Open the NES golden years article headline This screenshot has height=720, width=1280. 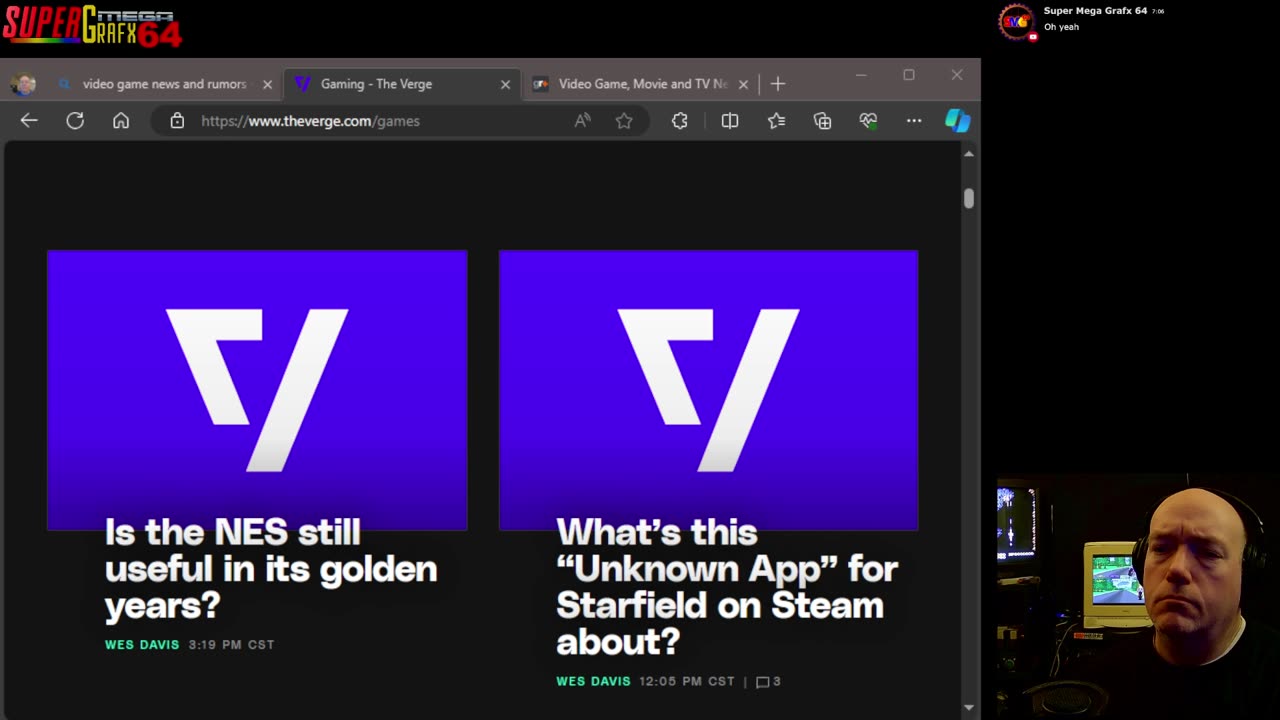[x=270, y=569]
